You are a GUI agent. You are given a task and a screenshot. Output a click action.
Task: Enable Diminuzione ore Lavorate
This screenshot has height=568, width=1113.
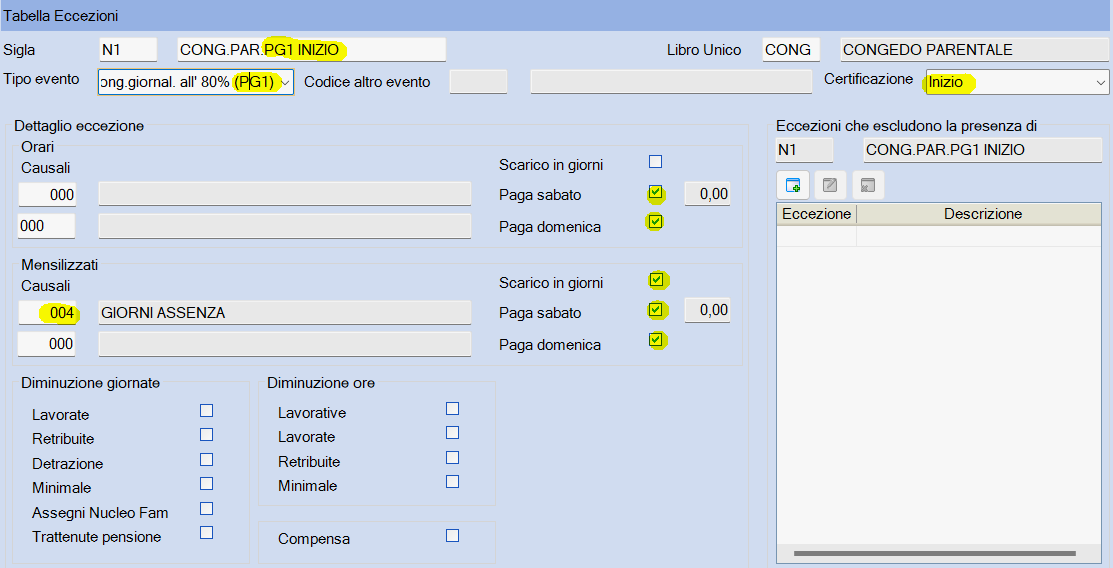(x=452, y=433)
